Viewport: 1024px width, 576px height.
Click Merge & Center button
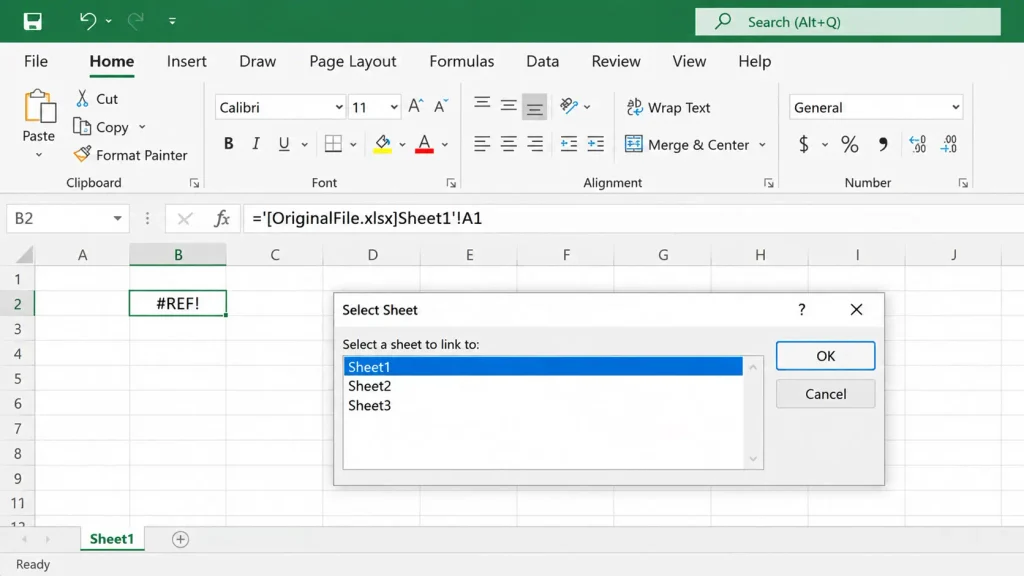coord(687,144)
